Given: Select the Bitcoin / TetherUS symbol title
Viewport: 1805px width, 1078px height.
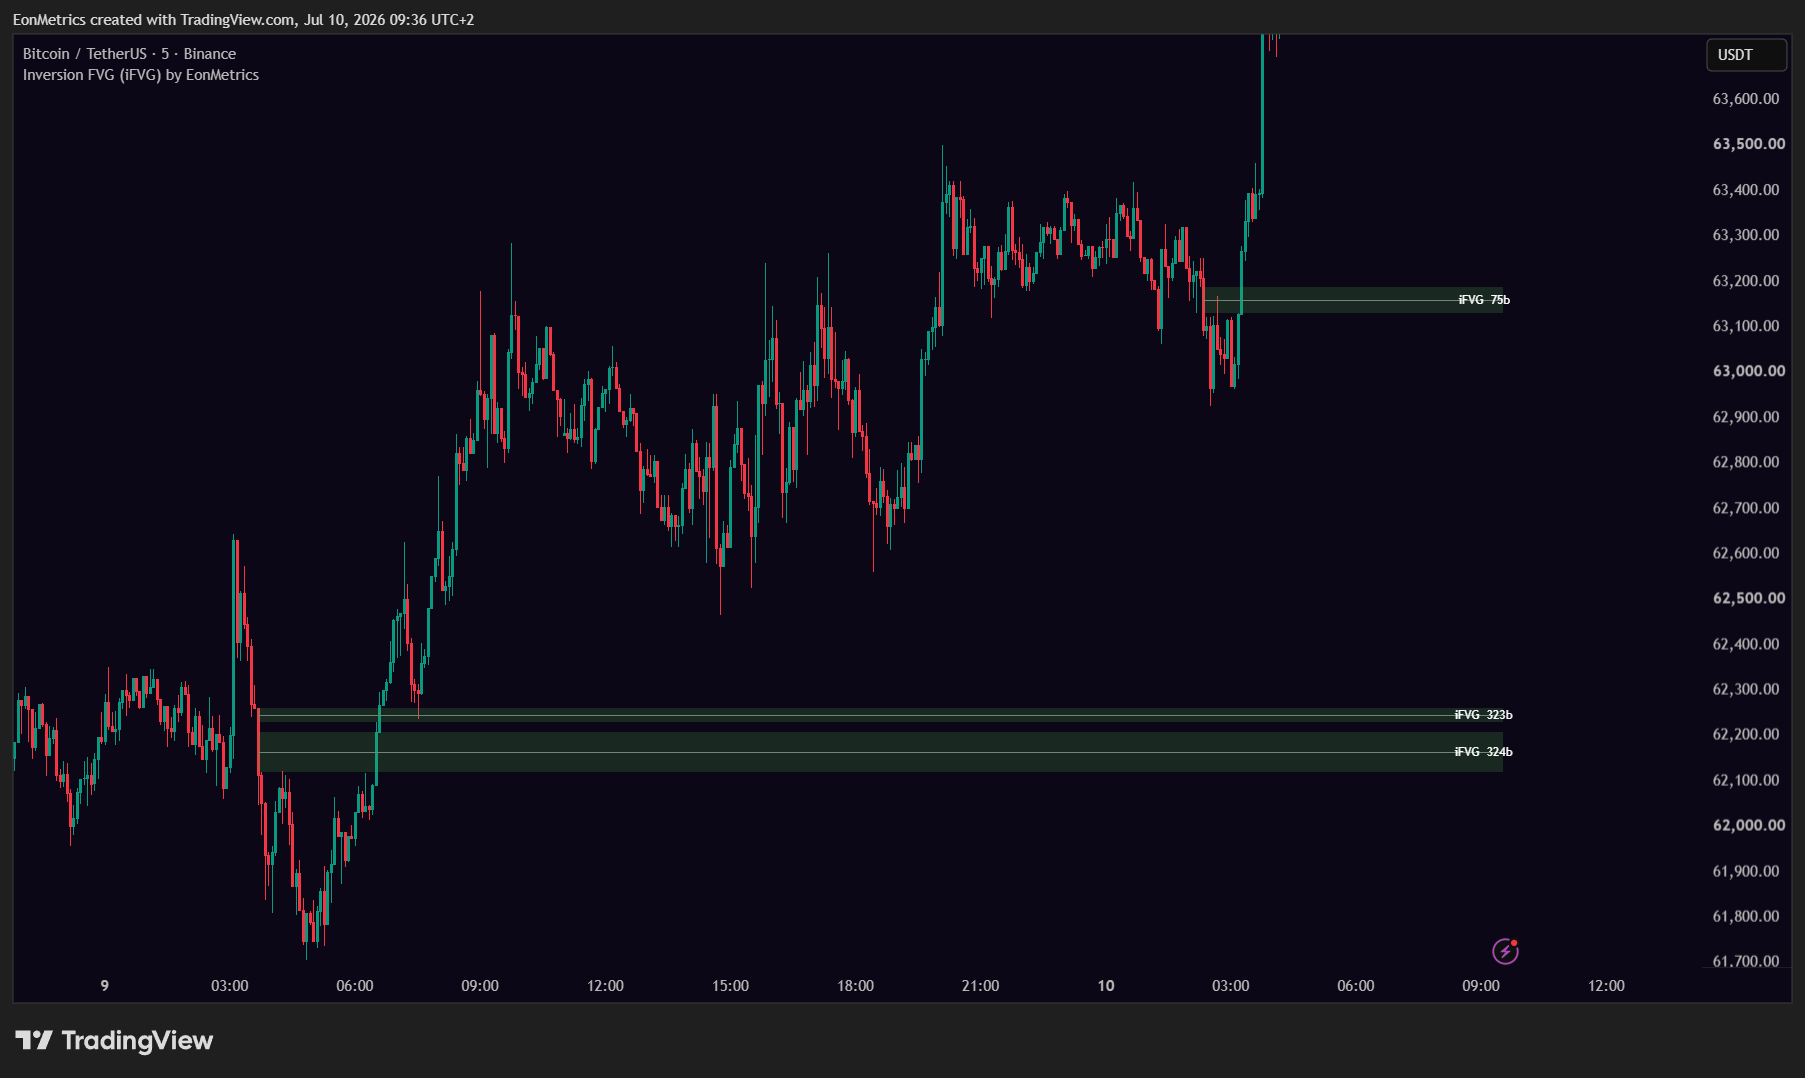Looking at the screenshot, I should click(129, 54).
